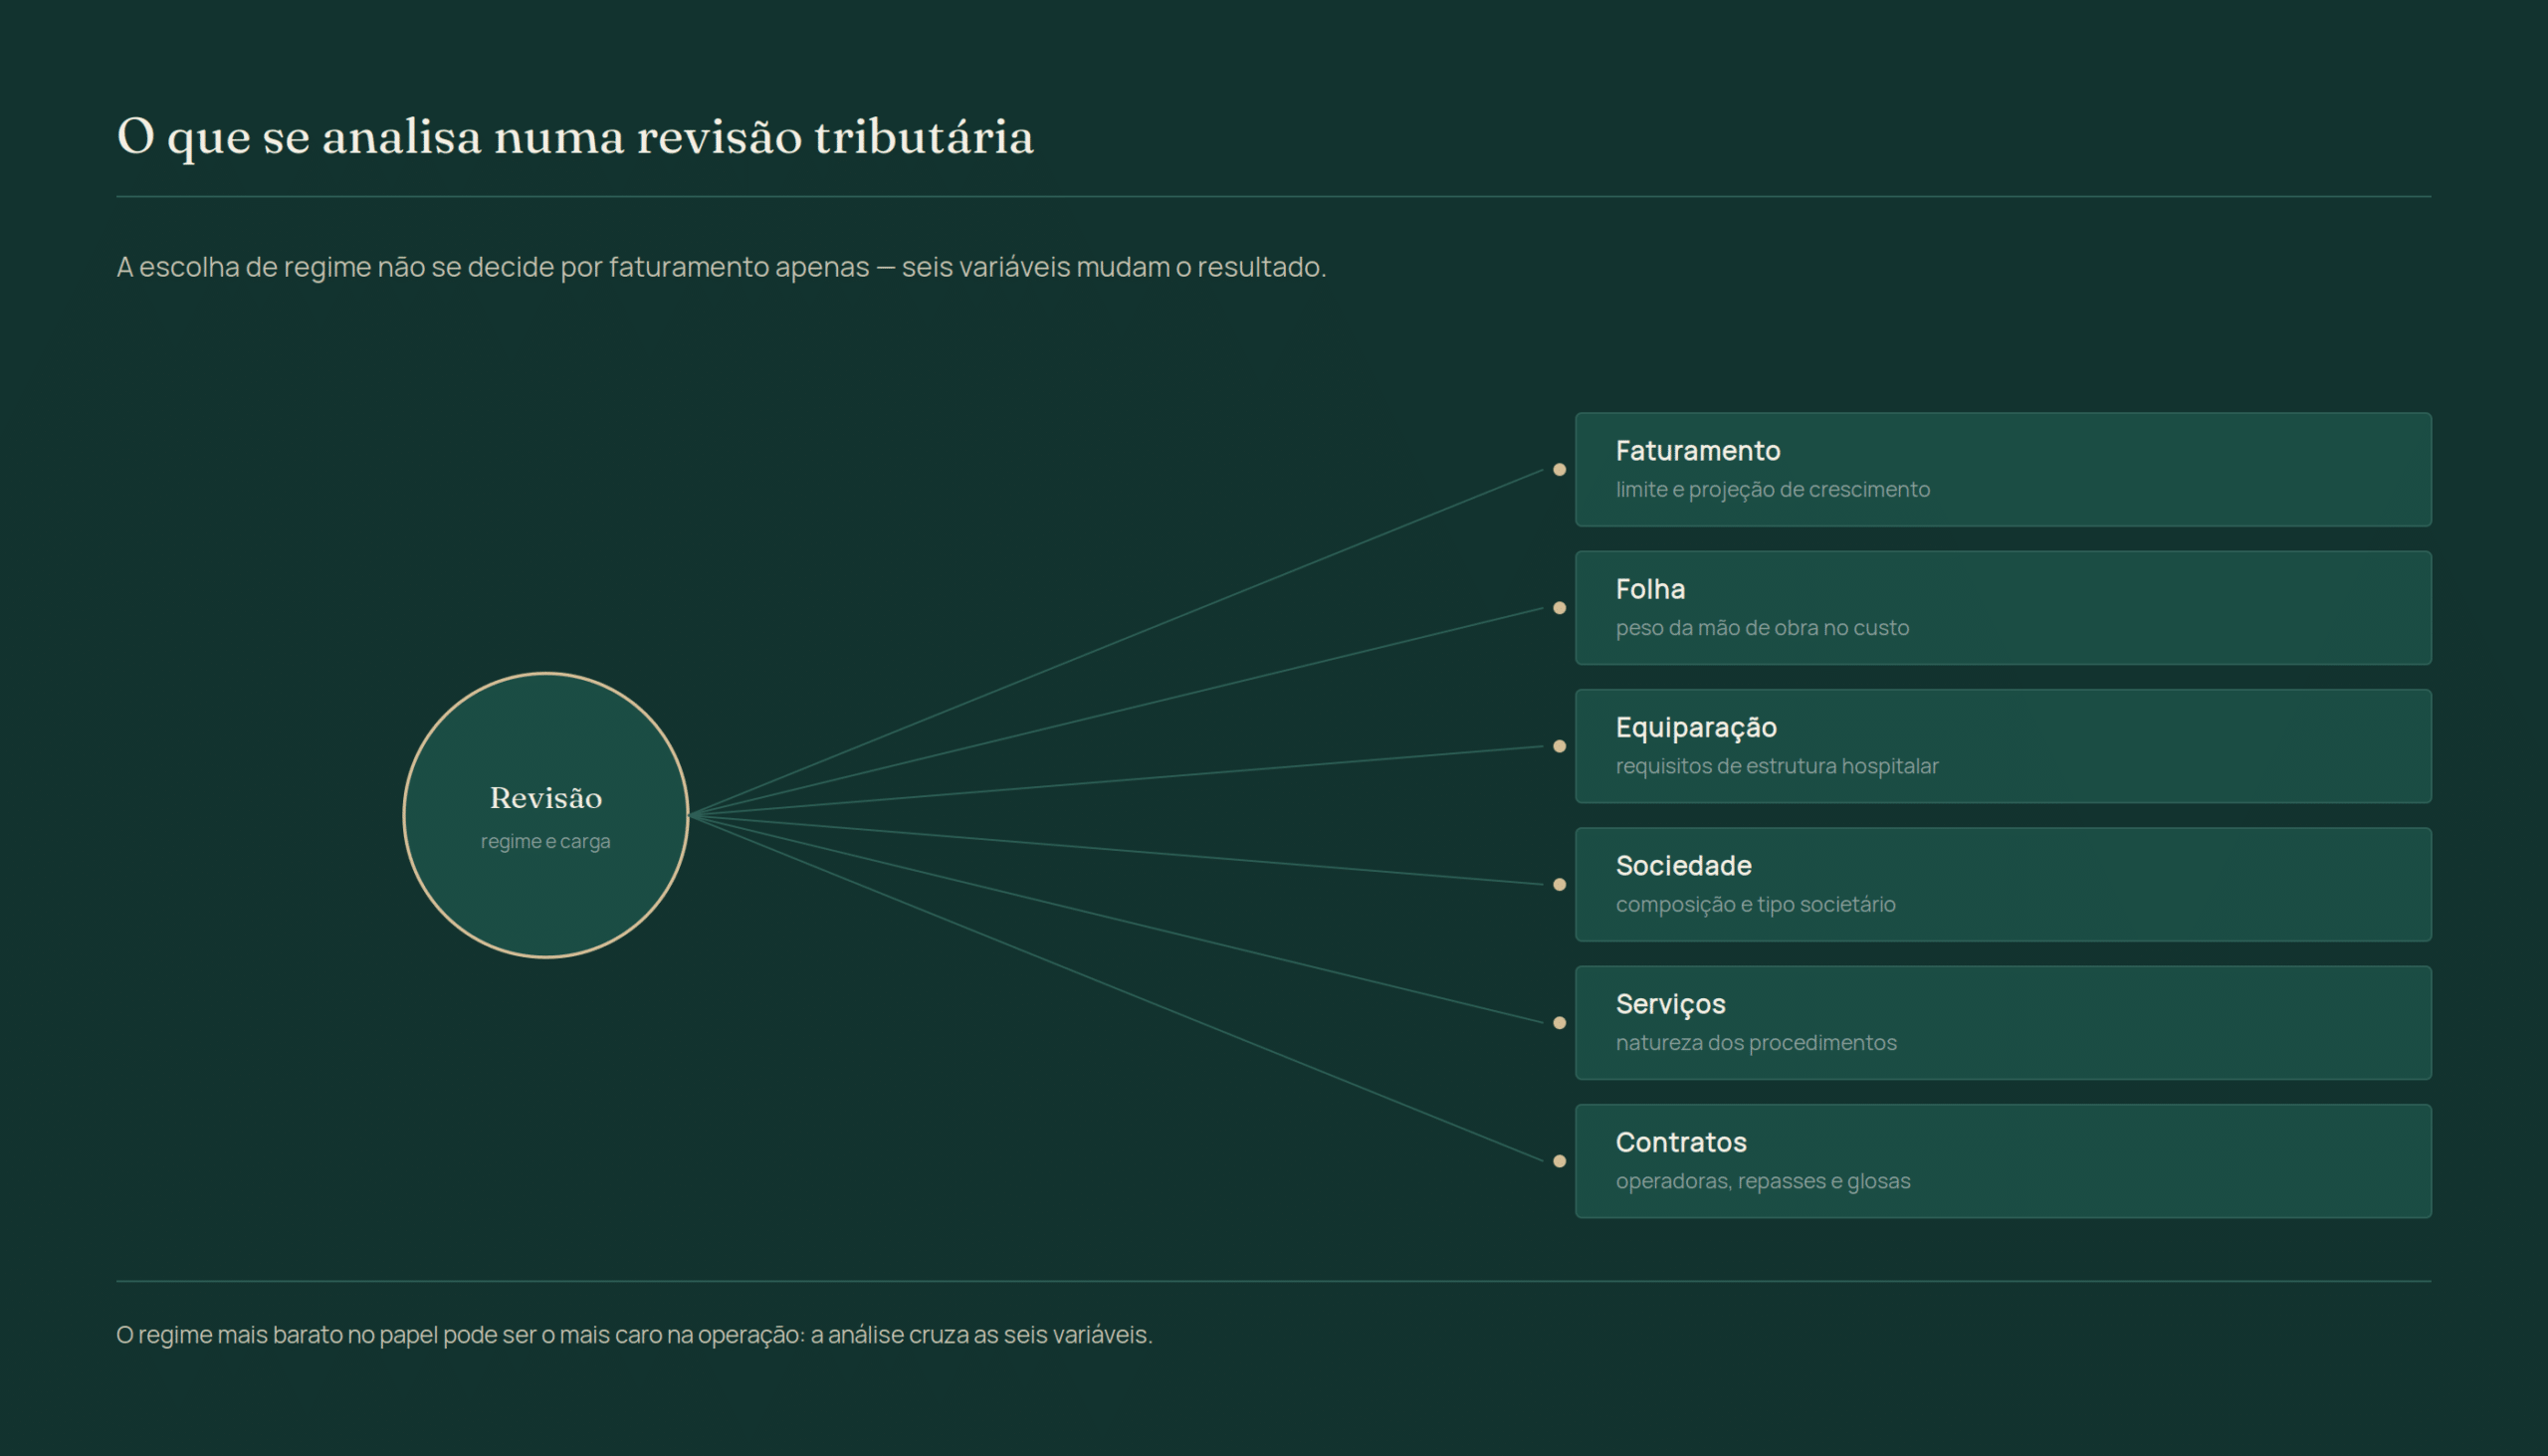Click text 'requisitos de estrutura hospitalar'
Viewport: 2548px width, 1456px height.
pos(1777,766)
